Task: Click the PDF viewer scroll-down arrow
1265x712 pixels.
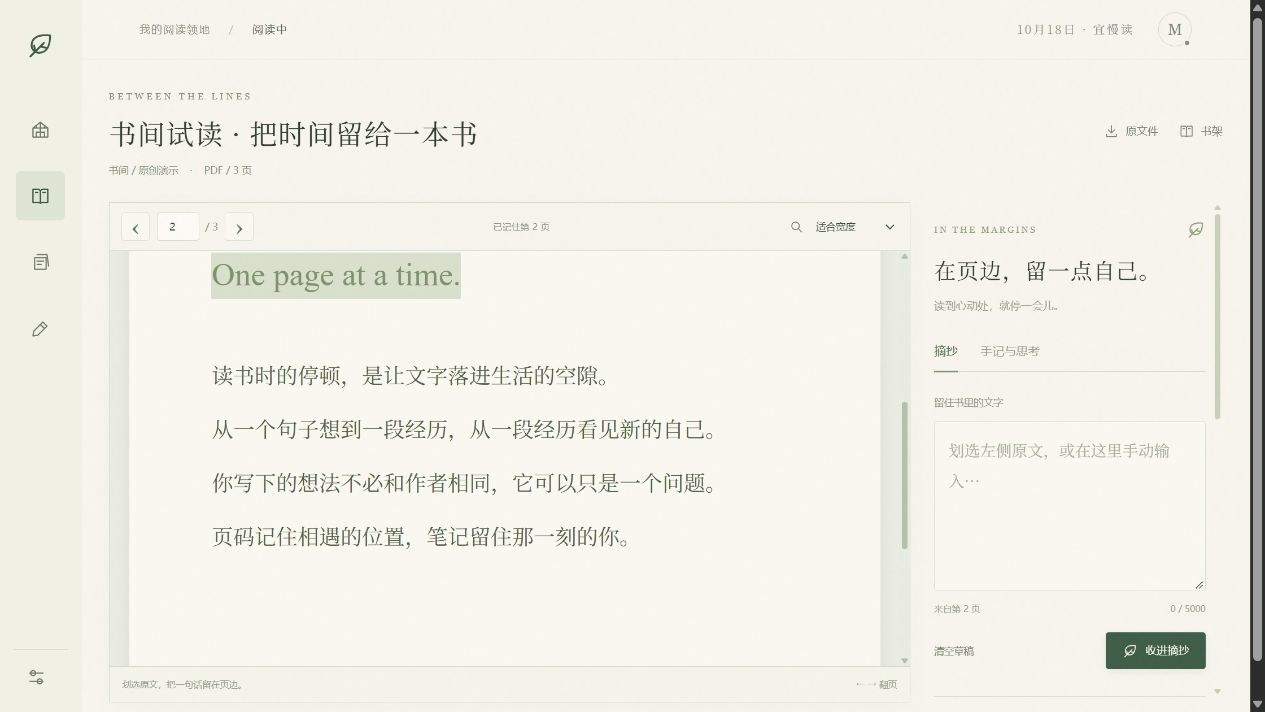Action: (x=905, y=661)
